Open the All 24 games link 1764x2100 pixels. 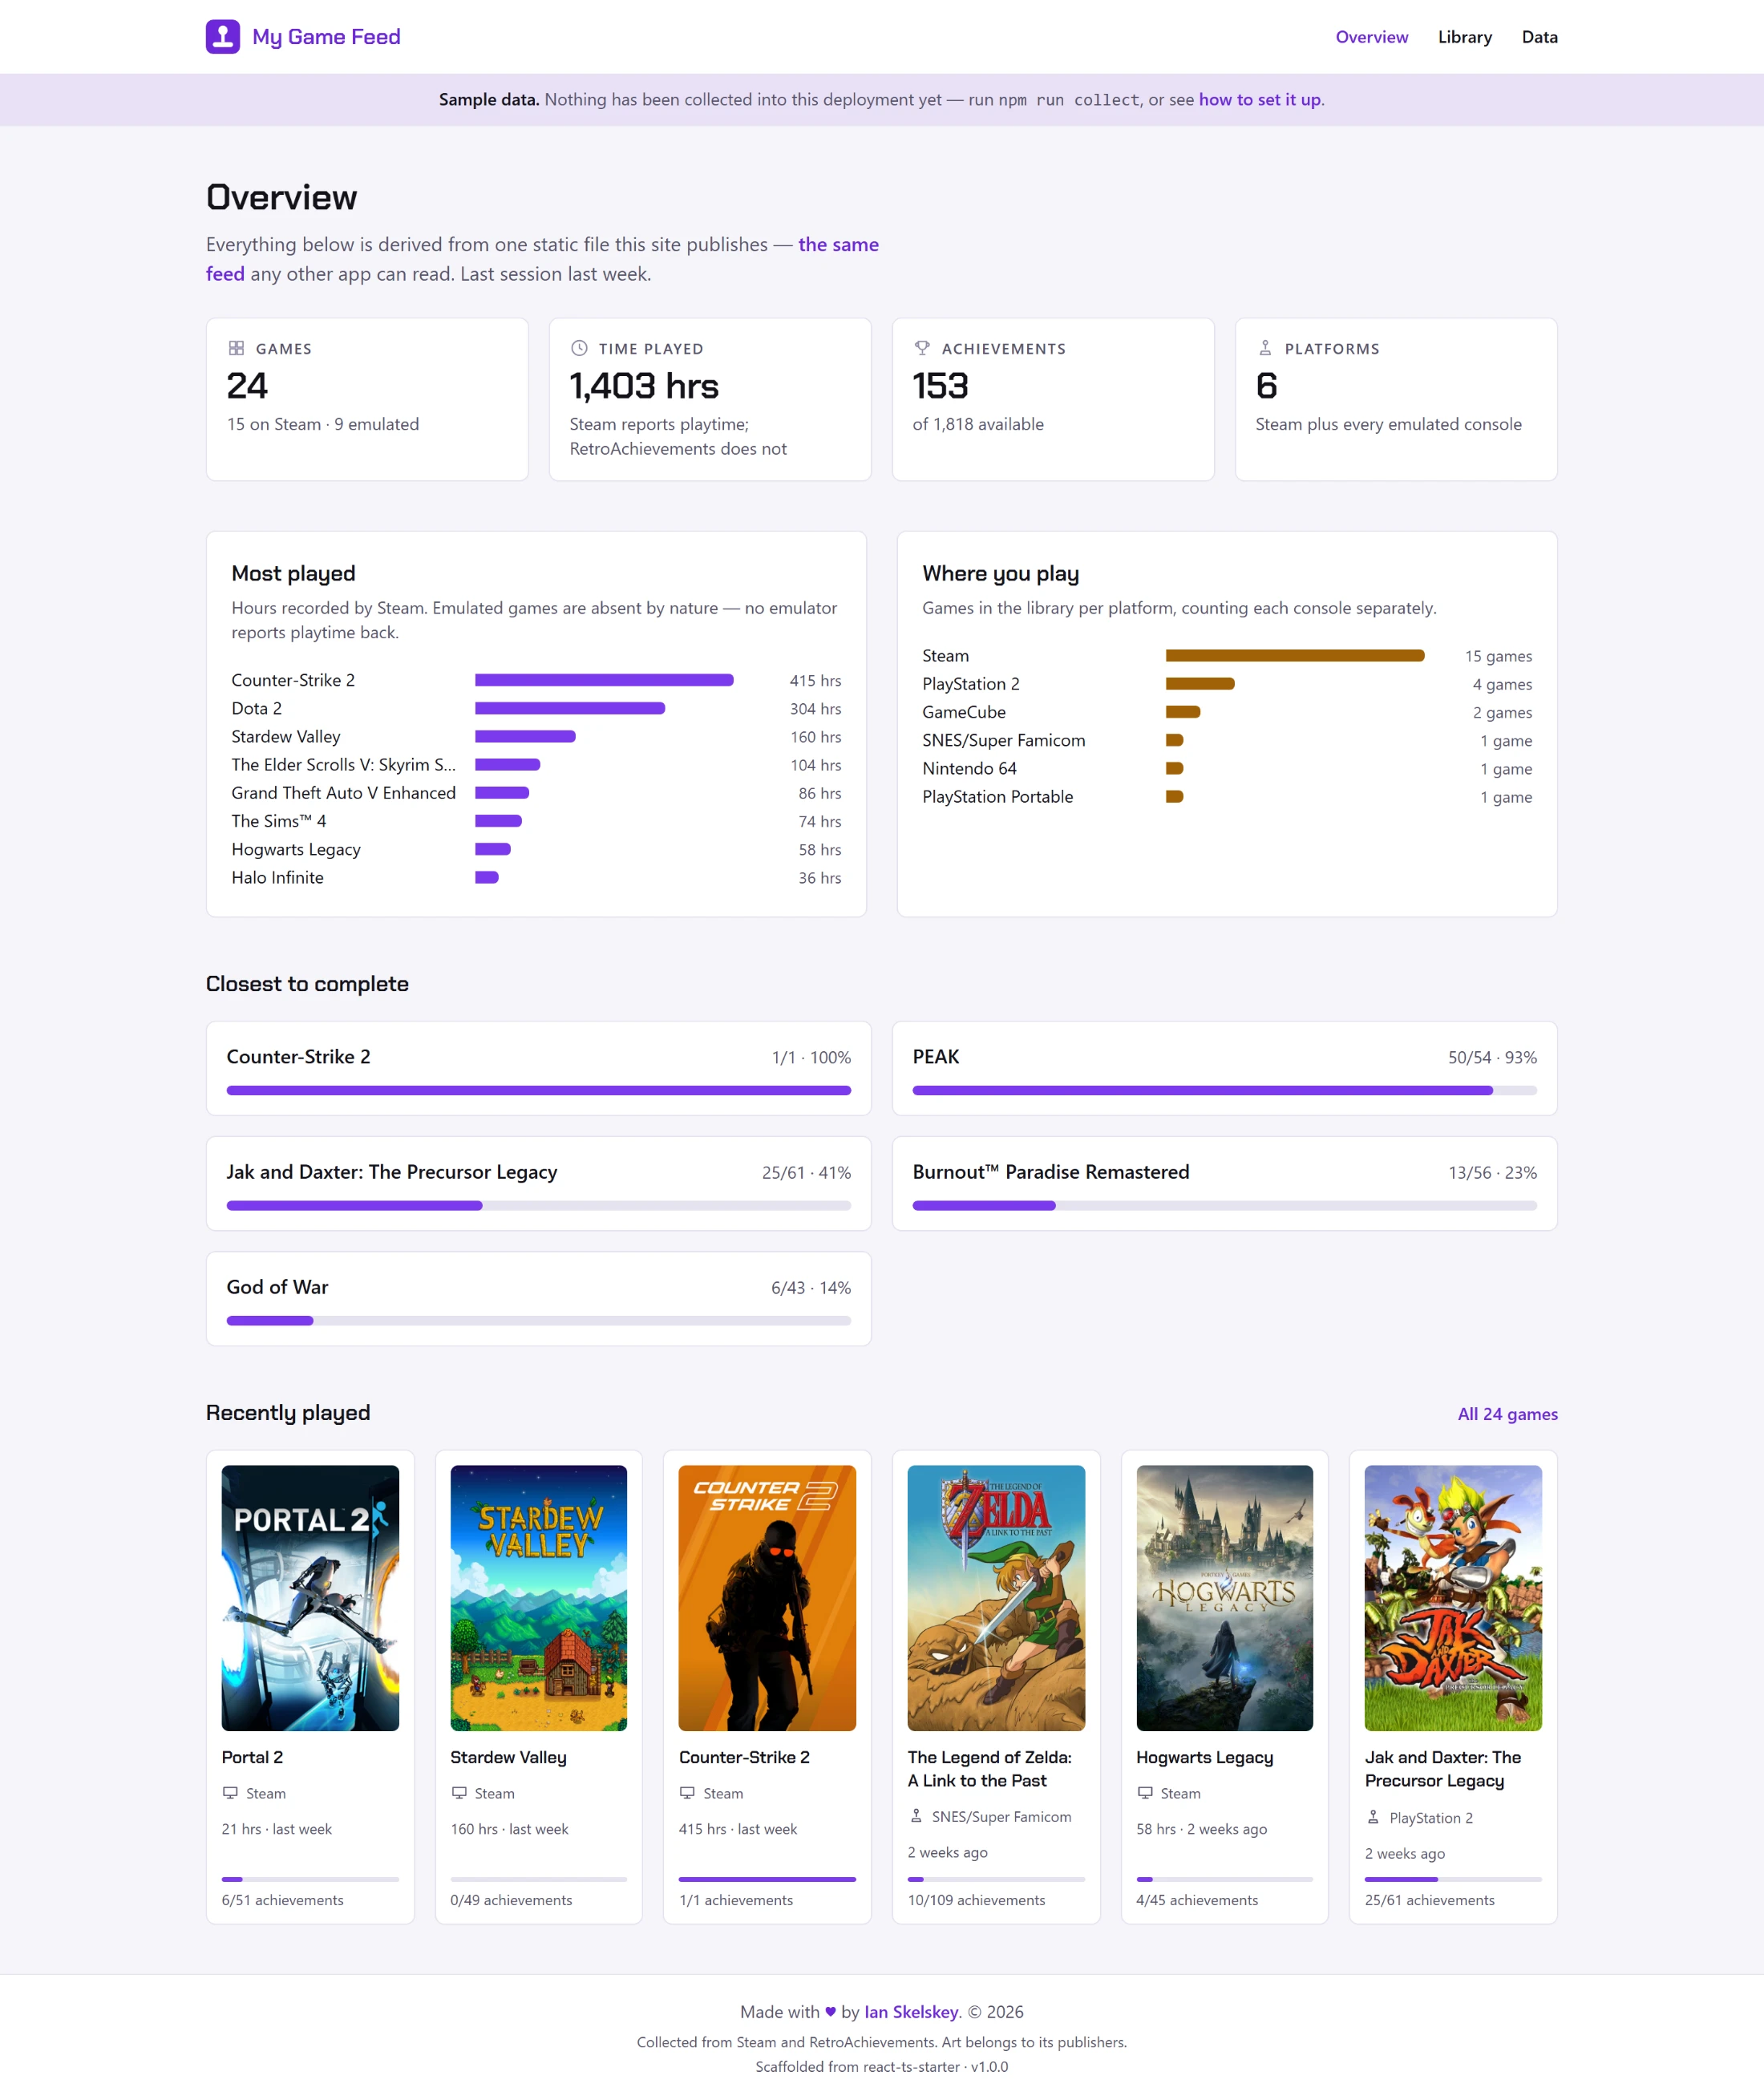pyautogui.click(x=1507, y=1414)
